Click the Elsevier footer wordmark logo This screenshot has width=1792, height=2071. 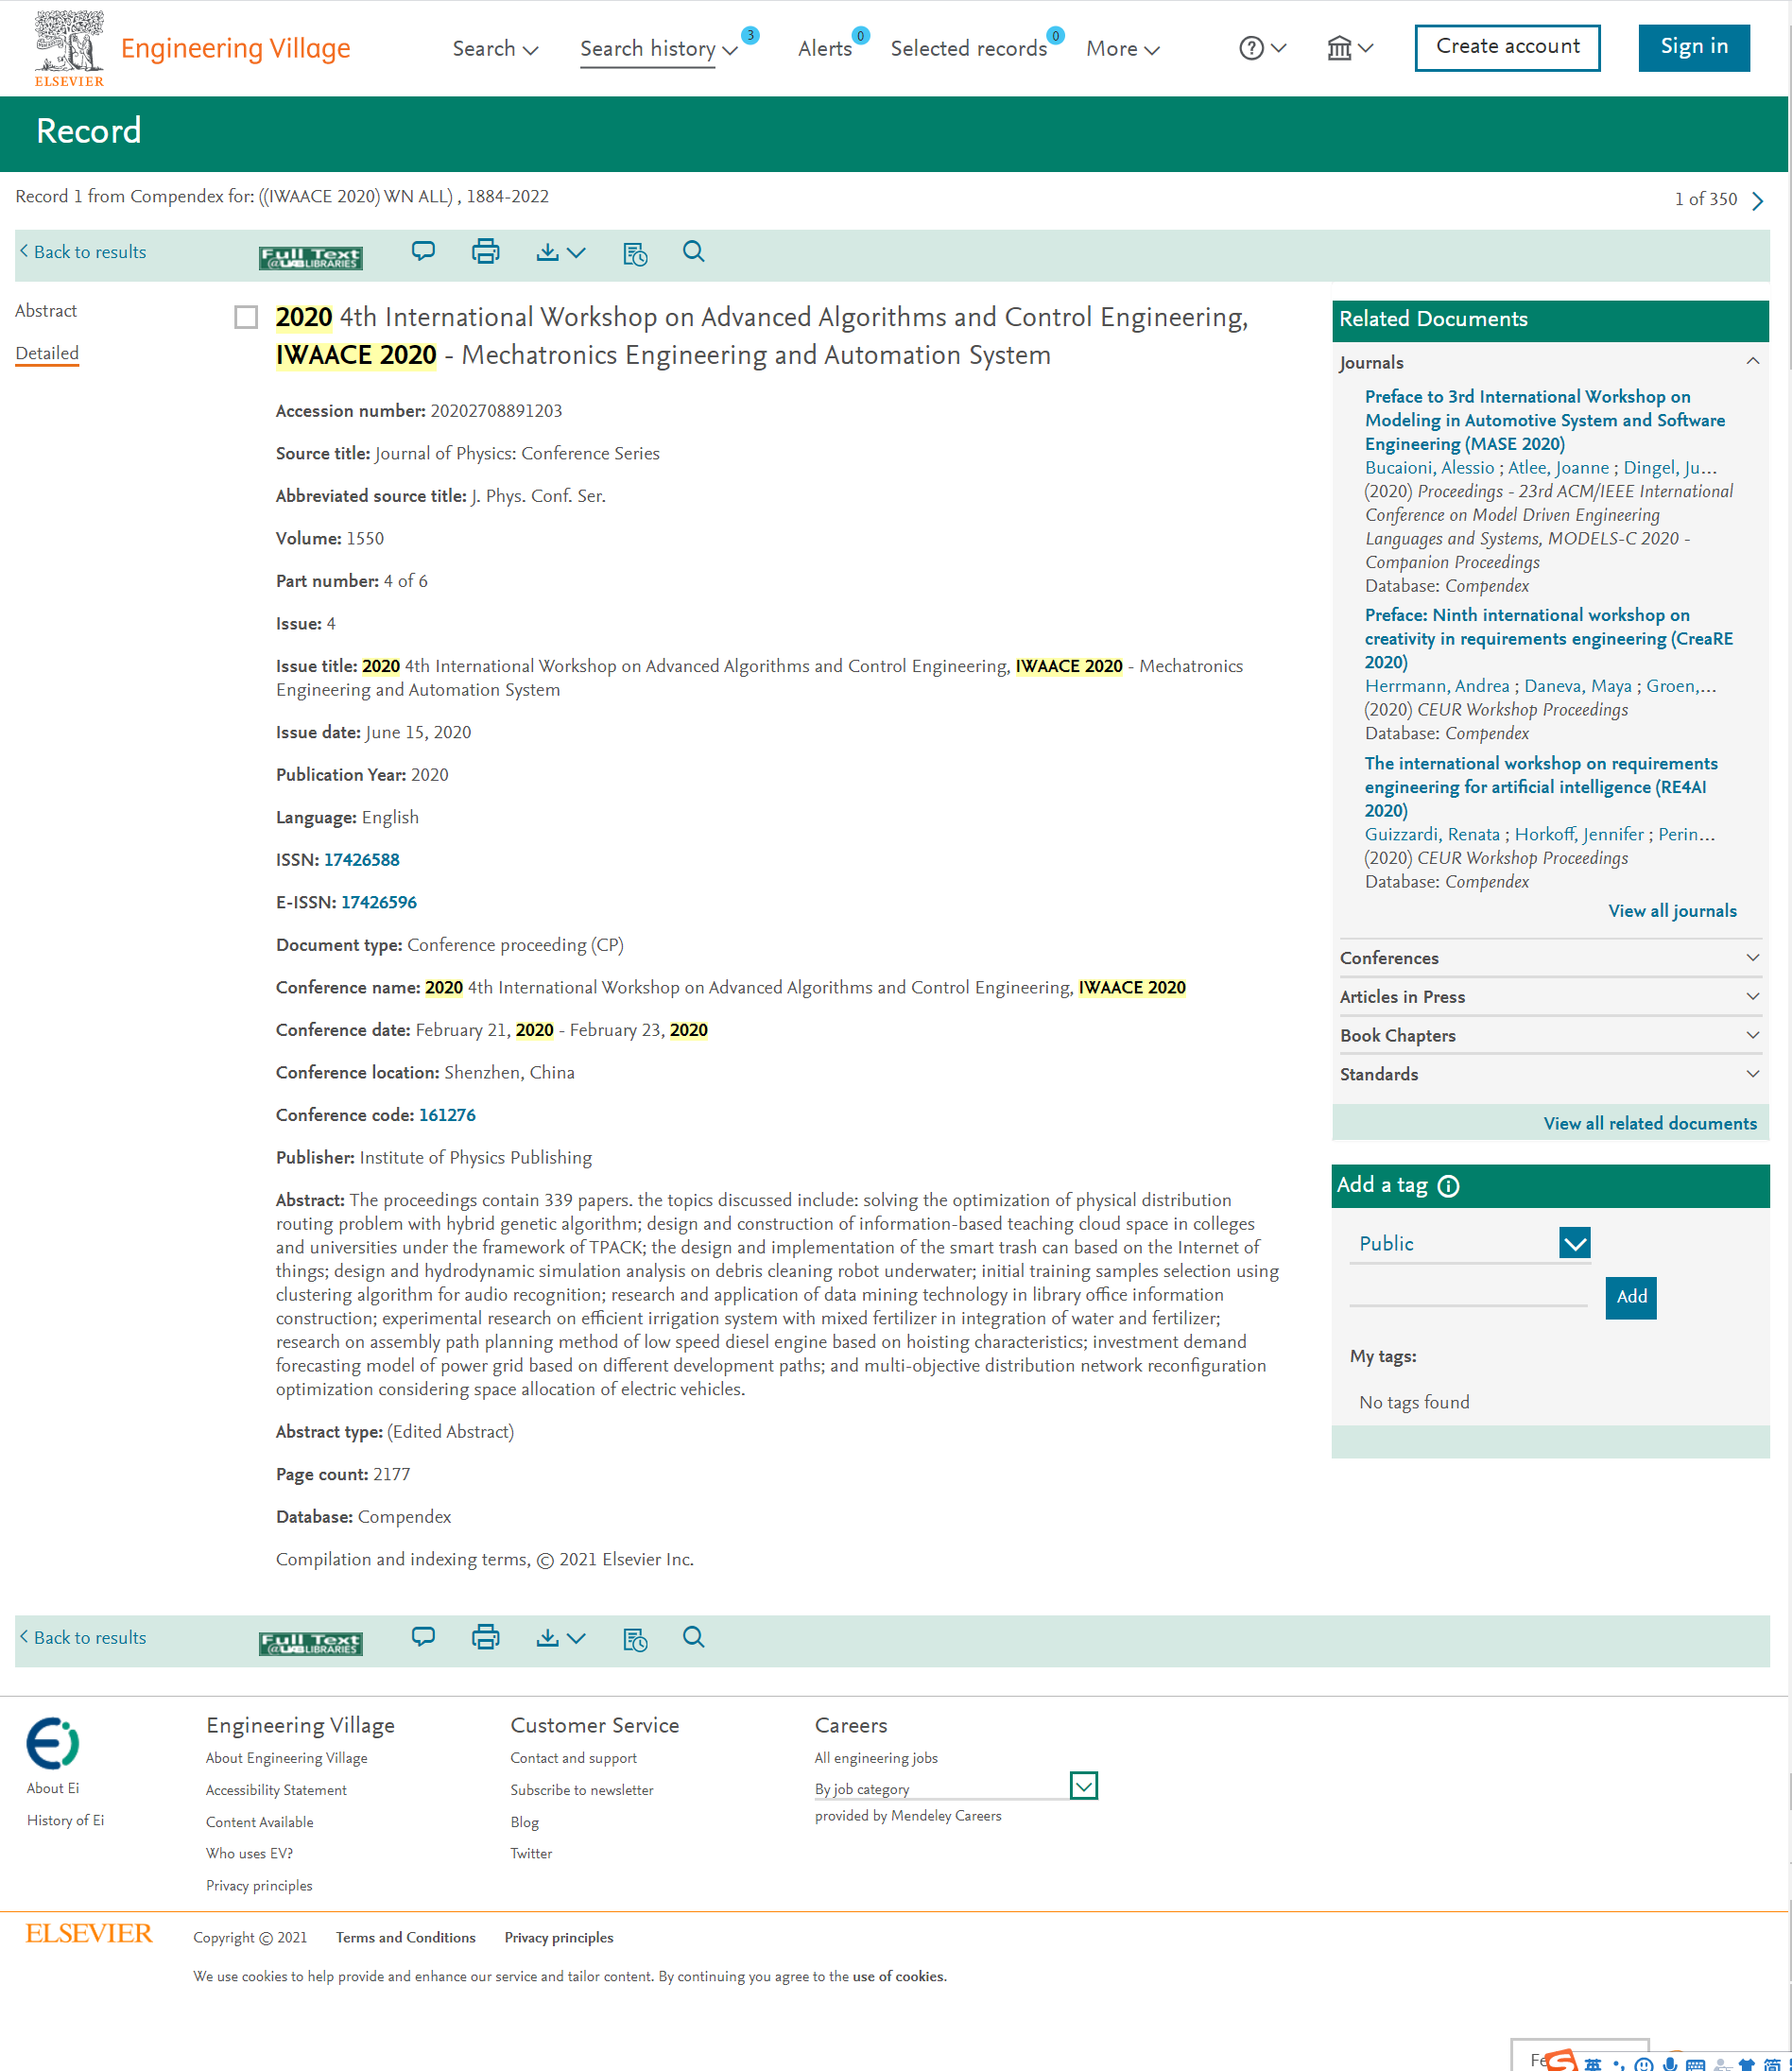tap(89, 1933)
